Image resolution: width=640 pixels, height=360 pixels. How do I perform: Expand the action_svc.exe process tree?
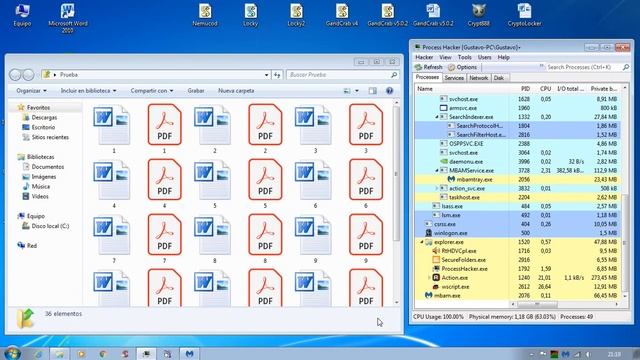pos(437,189)
